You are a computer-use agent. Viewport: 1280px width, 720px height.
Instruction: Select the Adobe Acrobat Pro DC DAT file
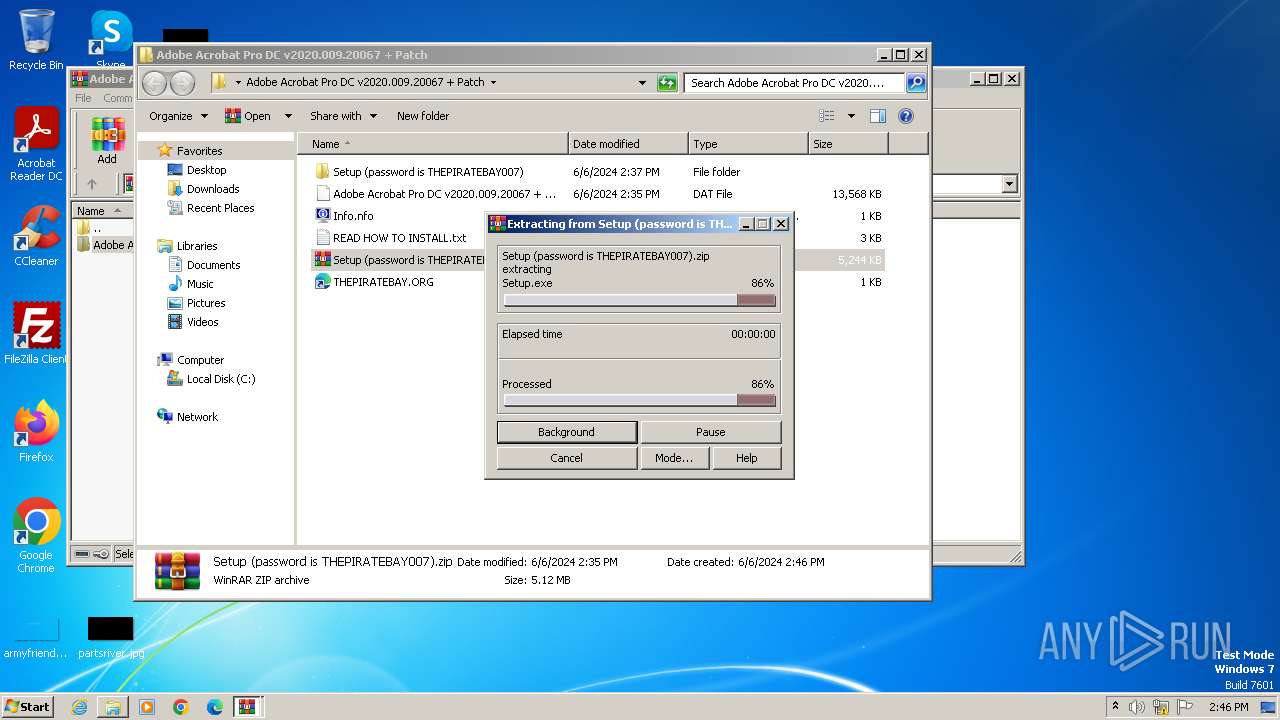[x=444, y=194]
